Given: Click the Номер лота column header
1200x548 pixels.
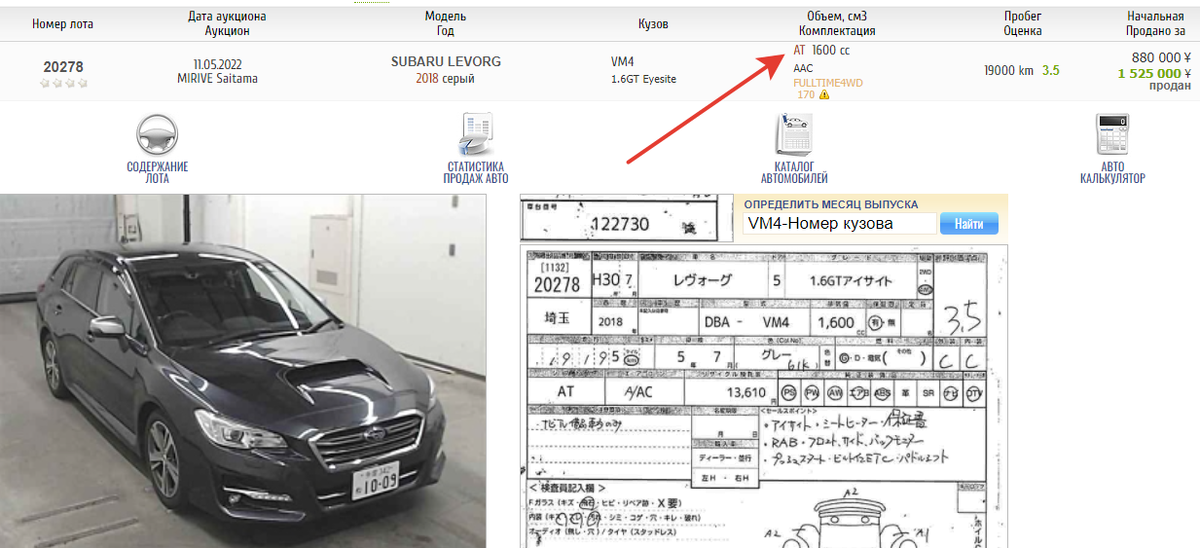Looking at the screenshot, I should pos(64,23).
